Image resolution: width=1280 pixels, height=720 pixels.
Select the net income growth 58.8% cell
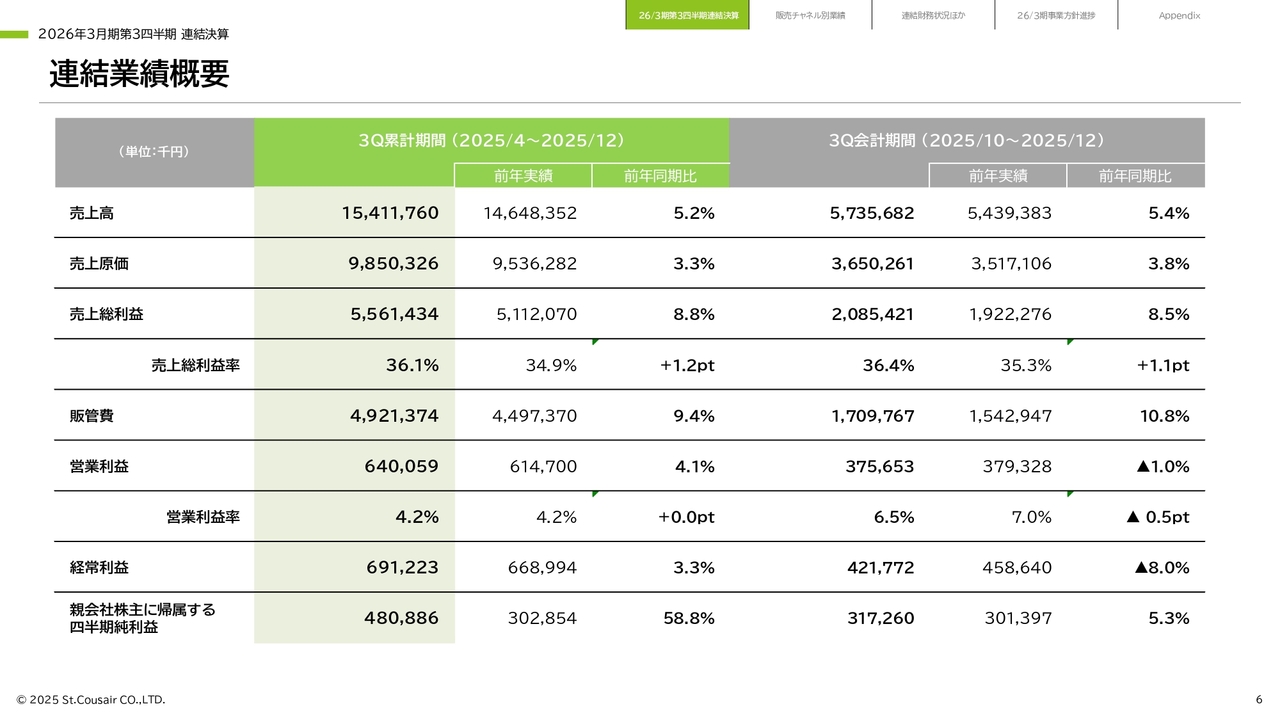point(688,618)
